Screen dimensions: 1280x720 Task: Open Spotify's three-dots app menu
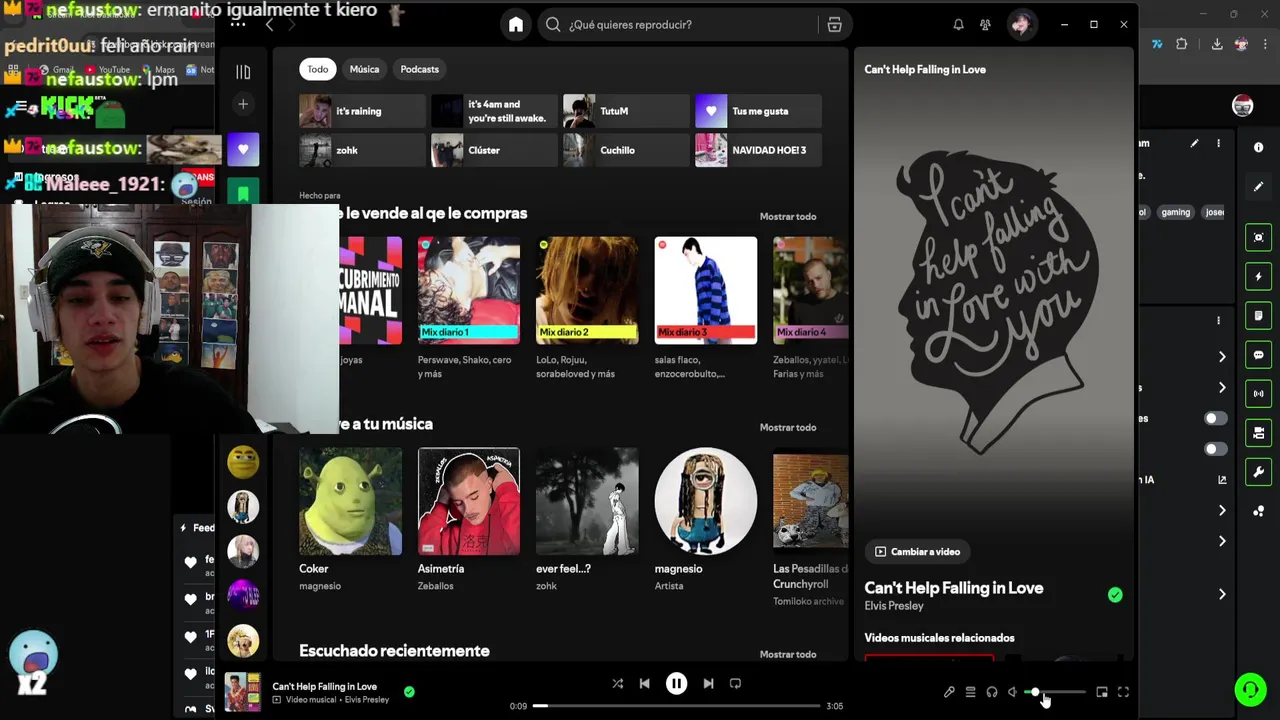[237, 24]
